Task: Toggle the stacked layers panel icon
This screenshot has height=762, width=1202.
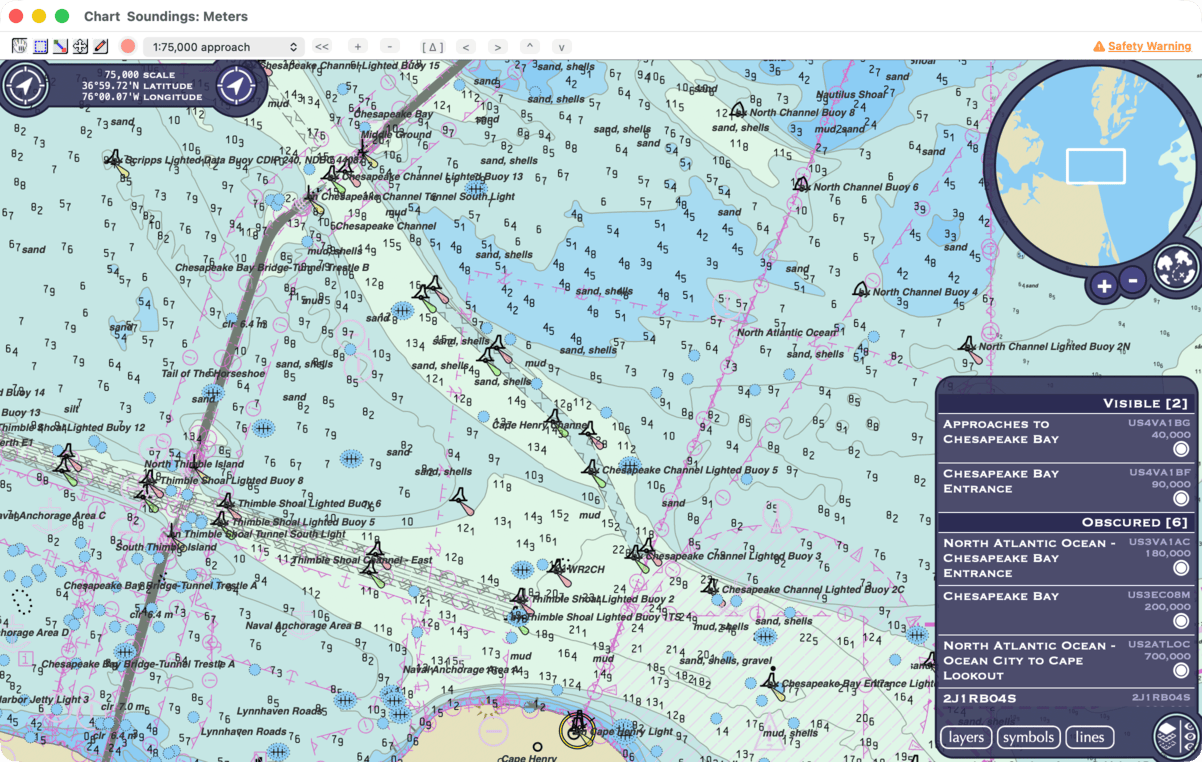Action: (x=1176, y=736)
